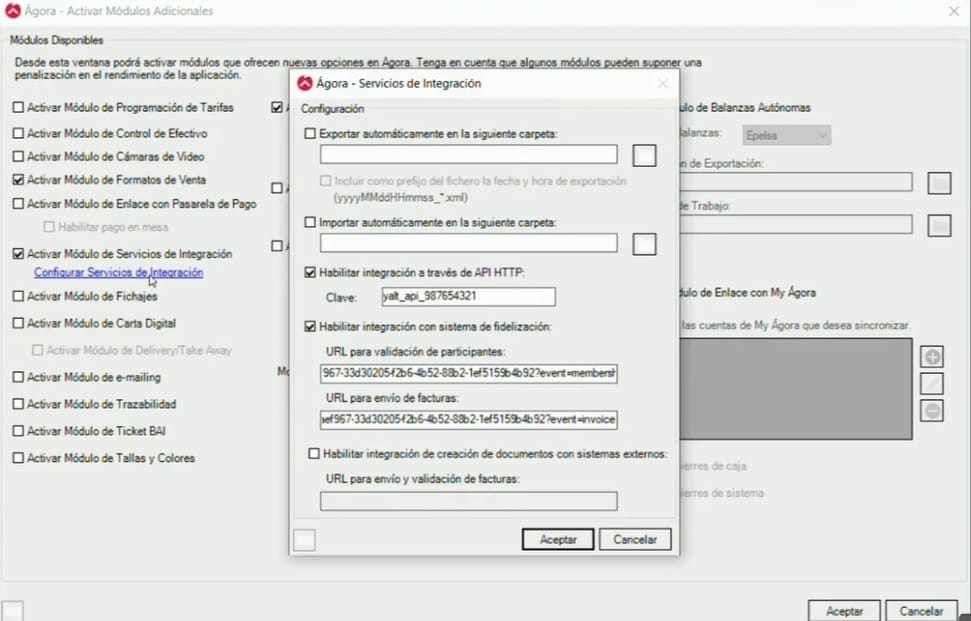
Task: Click the browse button for import folder
Action: coord(644,244)
